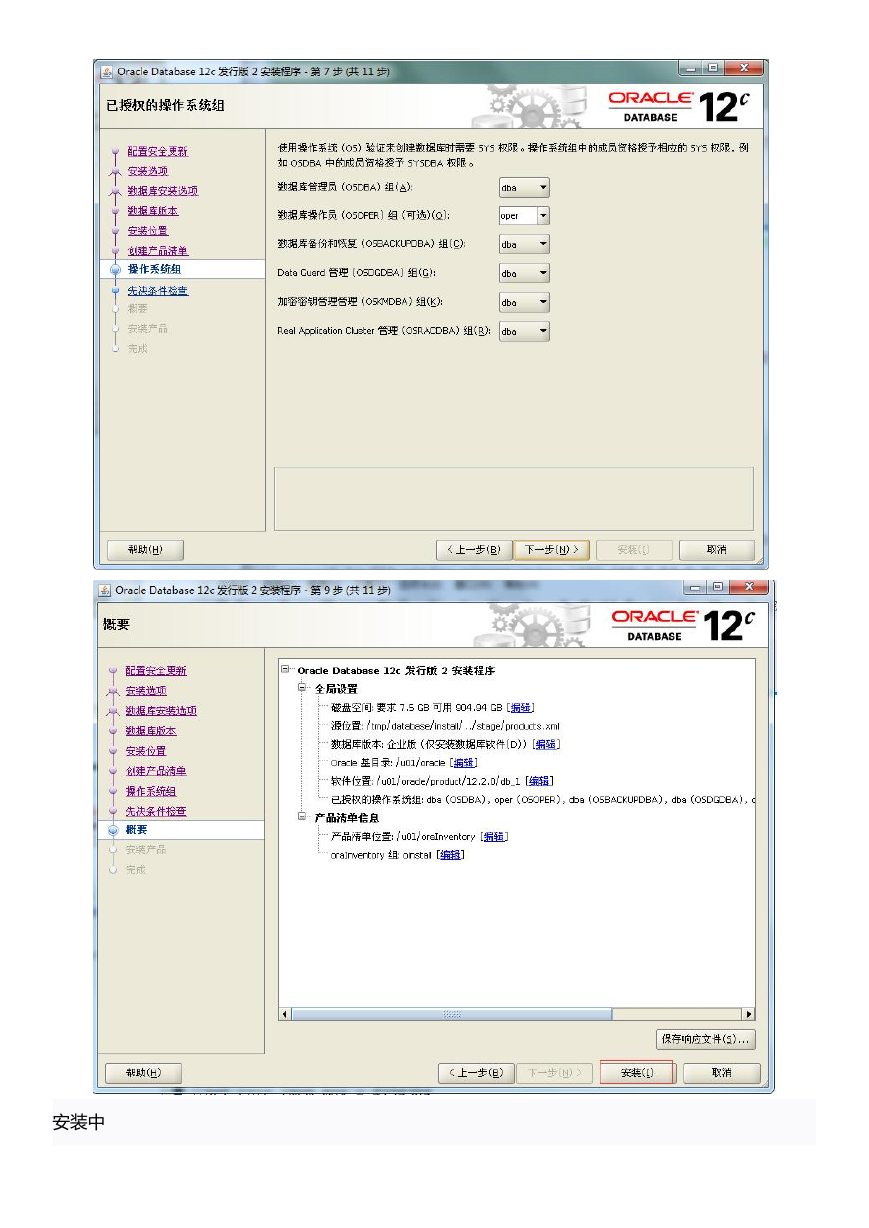Go to 数据库安装选项 in step 9 sidebar
Screen dimensions: 869x1228
click(161, 711)
